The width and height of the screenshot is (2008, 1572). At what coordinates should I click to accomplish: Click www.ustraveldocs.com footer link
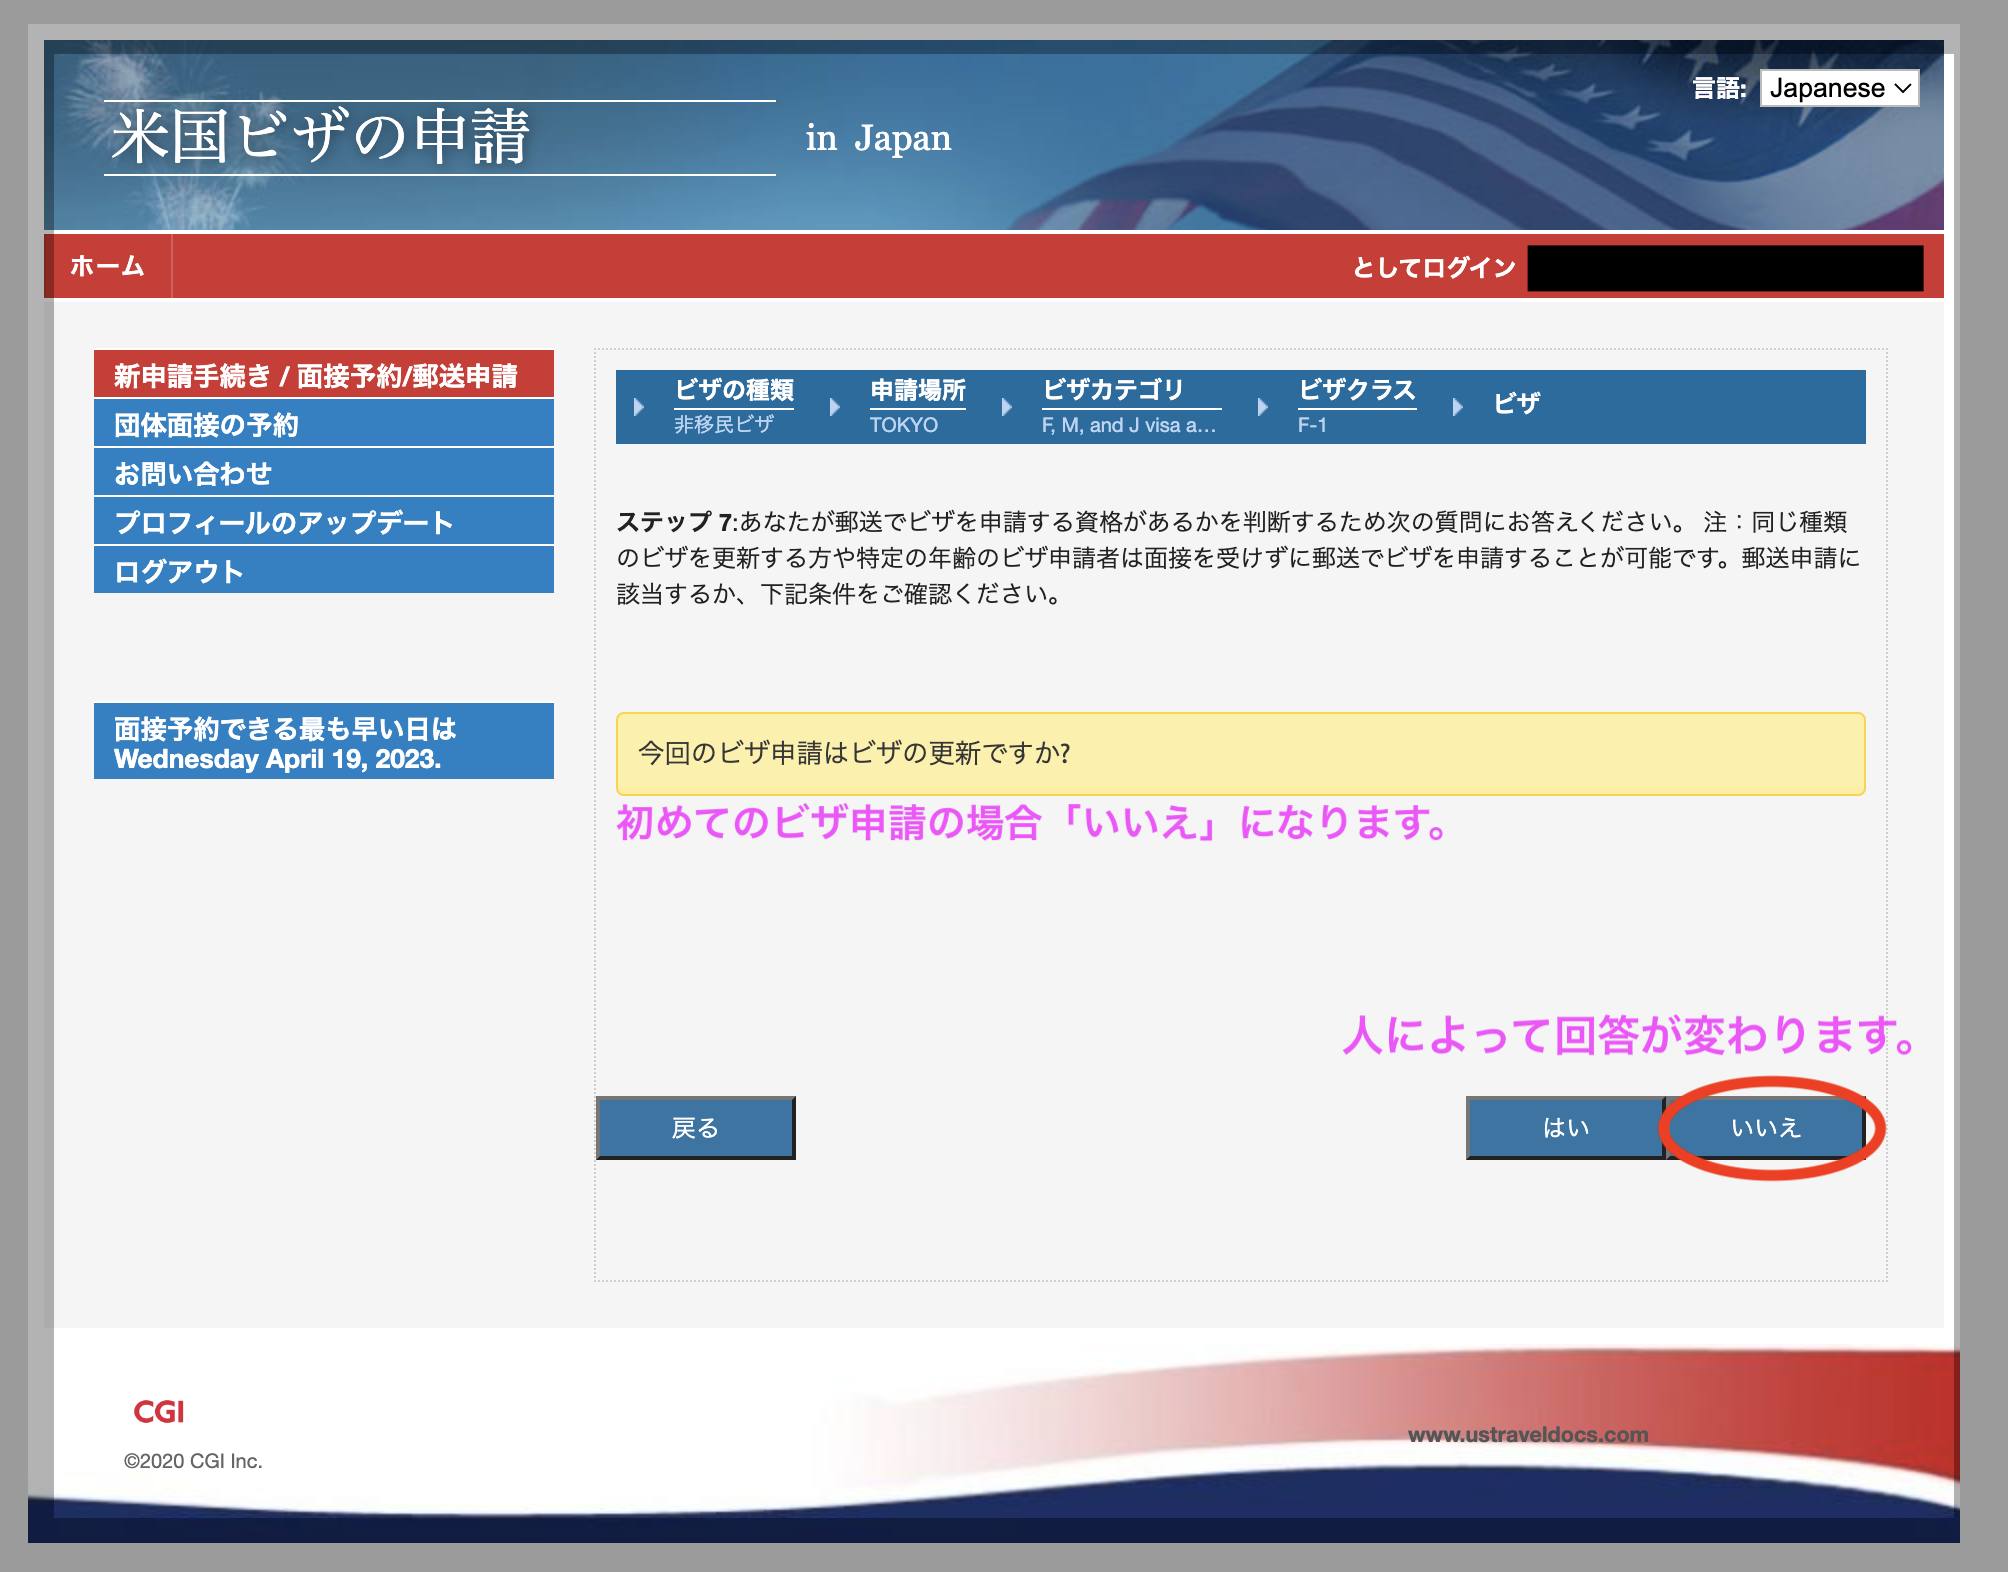[1527, 1435]
